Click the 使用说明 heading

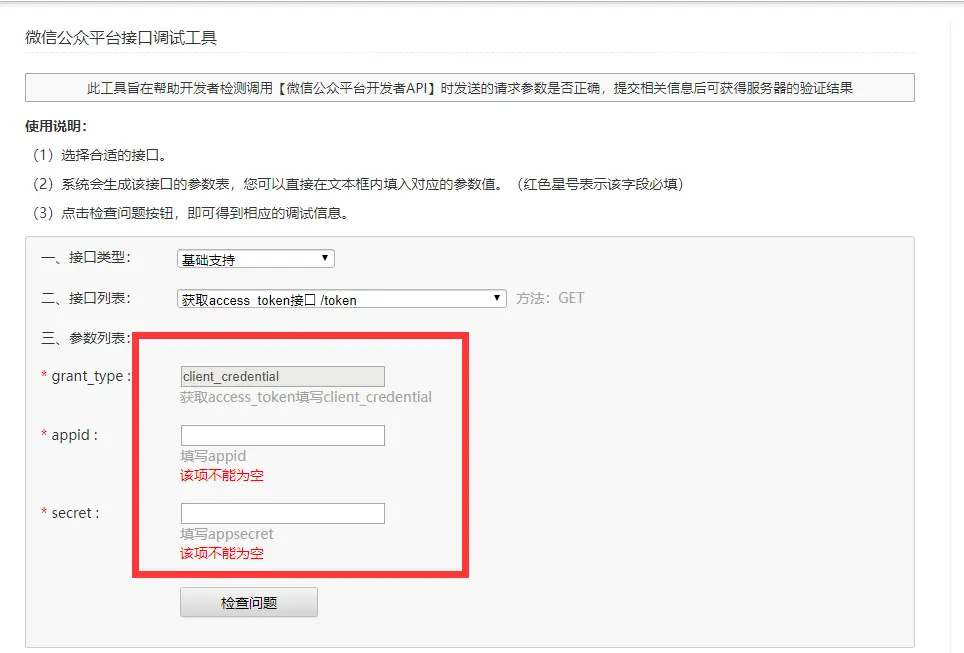coord(56,126)
